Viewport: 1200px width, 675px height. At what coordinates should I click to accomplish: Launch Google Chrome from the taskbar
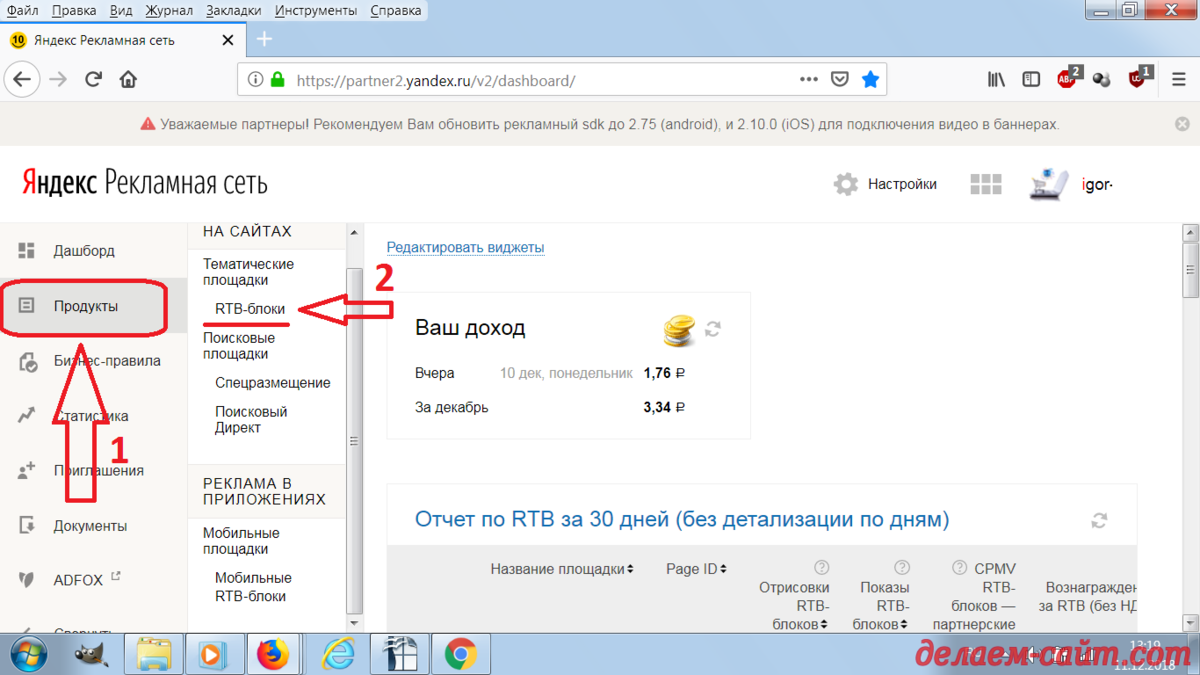coord(460,654)
